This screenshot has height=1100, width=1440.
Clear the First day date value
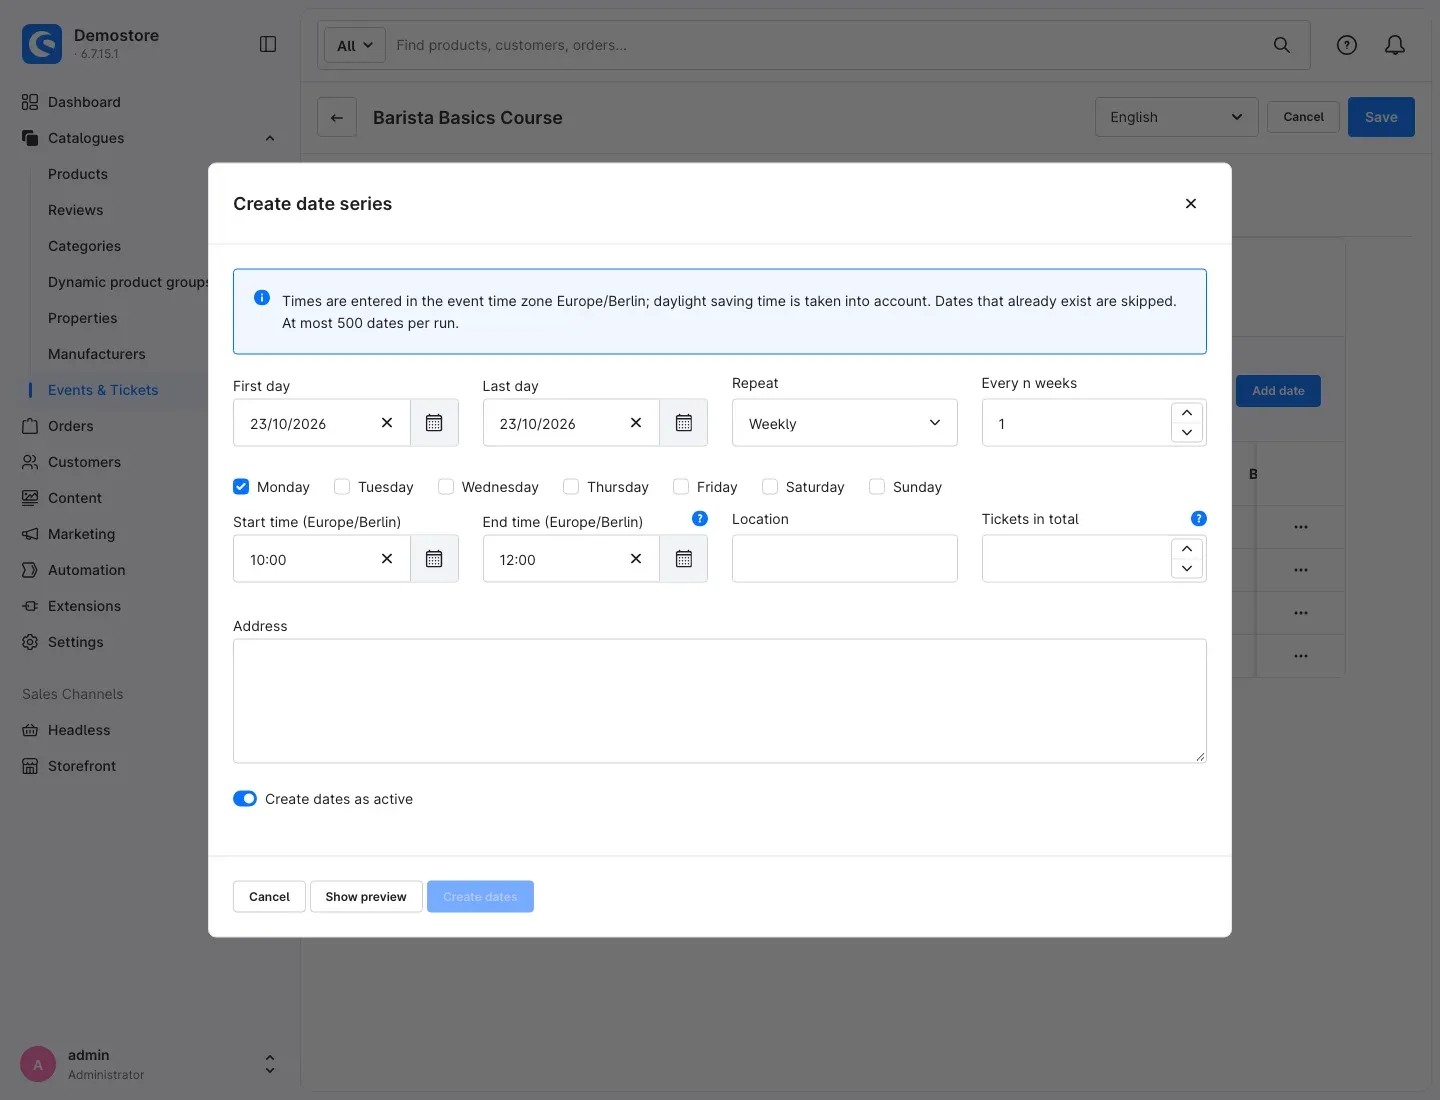click(x=387, y=423)
